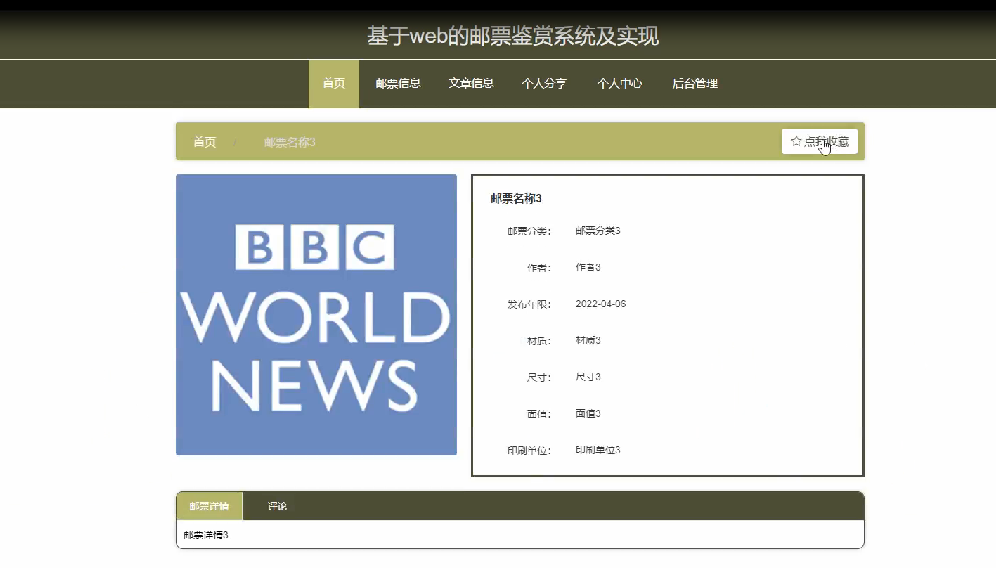Click the 印刷单位: field label
996x568 pixels.
(528, 450)
